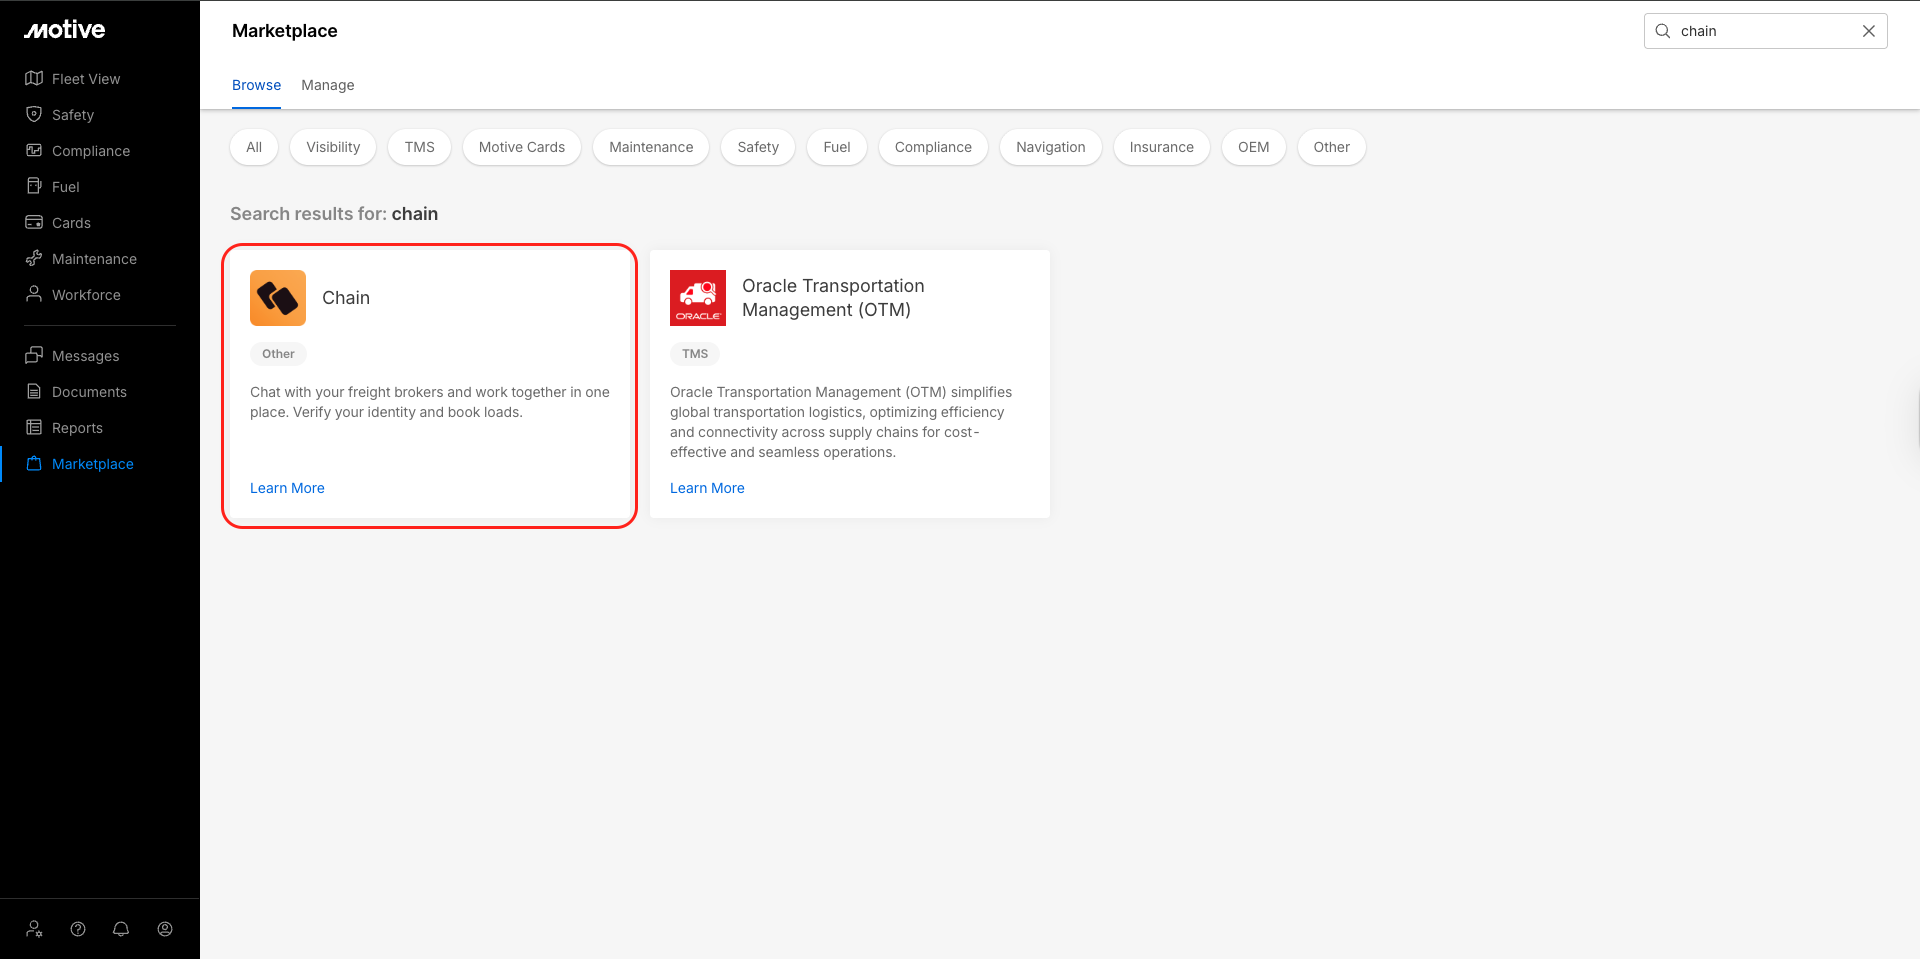Click the help question mark icon
Image resolution: width=1920 pixels, height=959 pixels.
[78, 929]
